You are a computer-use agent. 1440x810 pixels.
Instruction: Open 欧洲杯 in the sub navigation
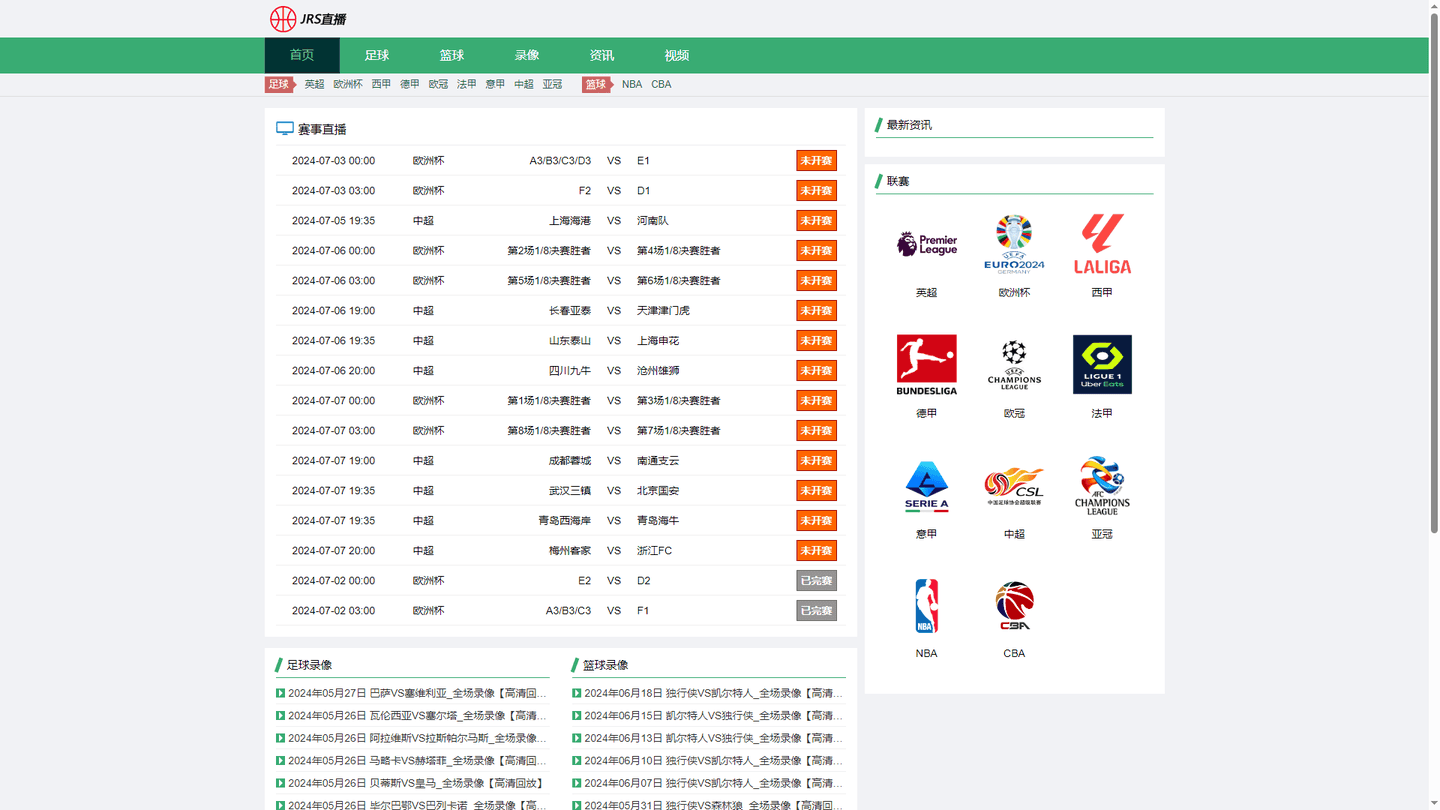[x=348, y=84]
